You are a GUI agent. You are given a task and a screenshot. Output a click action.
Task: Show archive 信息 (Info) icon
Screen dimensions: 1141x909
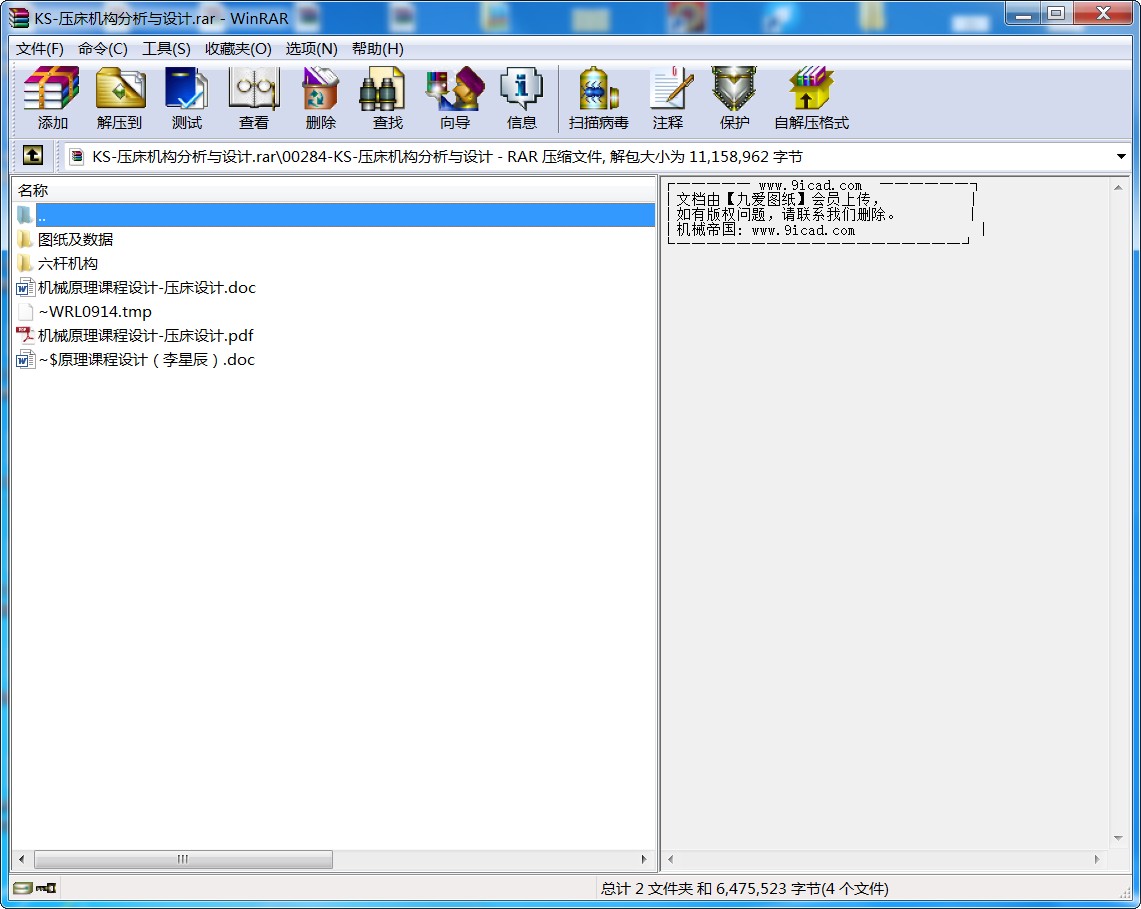[521, 98]
